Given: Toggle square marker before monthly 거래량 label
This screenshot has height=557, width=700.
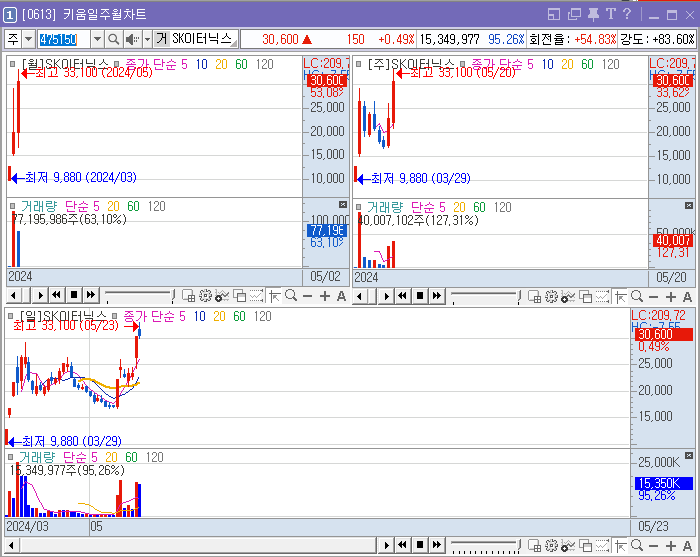Looking at the screenshot, I should pyautogui.click(x=12, y=206).
